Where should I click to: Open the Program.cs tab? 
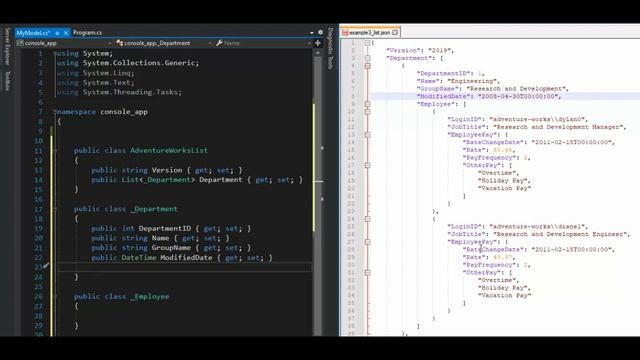pyautogui.click(x=88, y=33)
